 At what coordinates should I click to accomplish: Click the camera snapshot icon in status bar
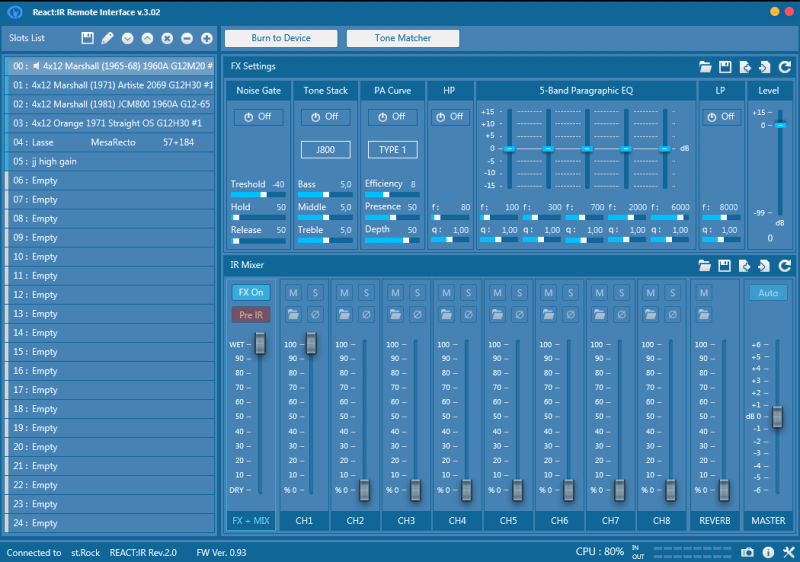747,552
